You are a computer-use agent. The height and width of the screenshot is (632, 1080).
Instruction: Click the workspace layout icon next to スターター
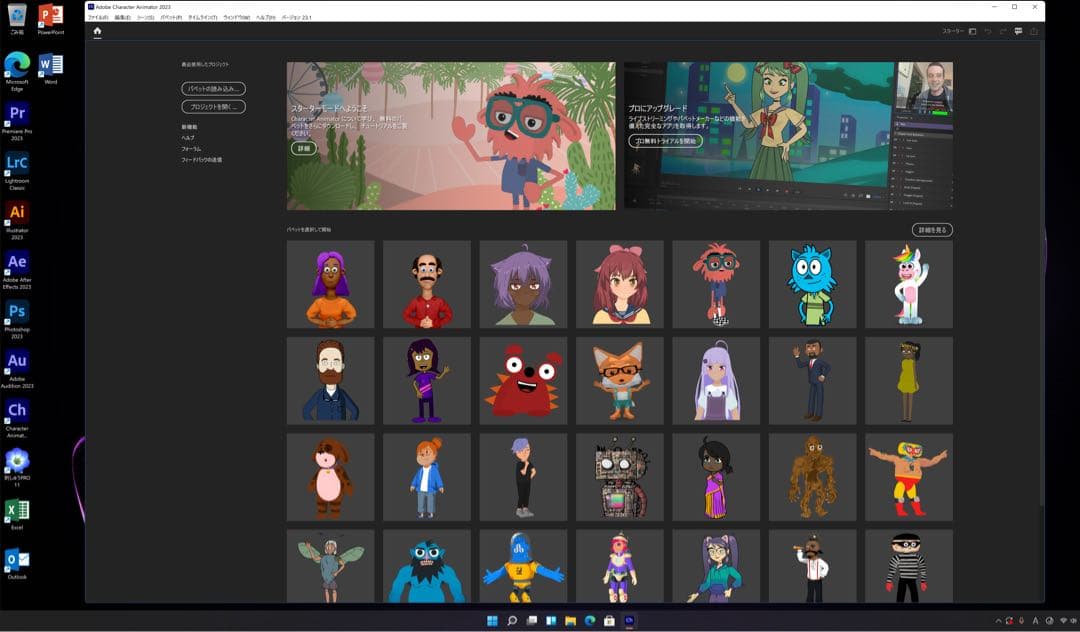click(x=973, y=31)
